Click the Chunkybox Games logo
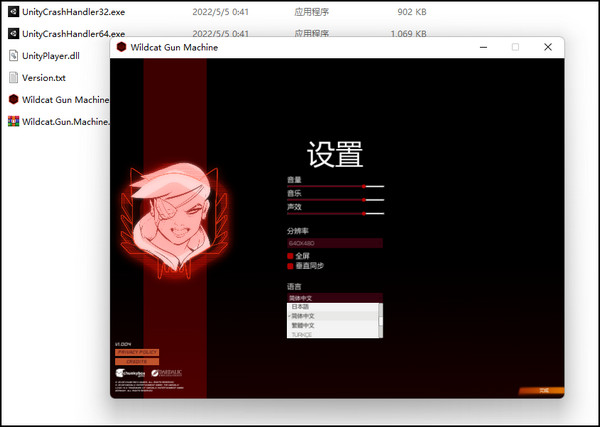 point(130,373)
